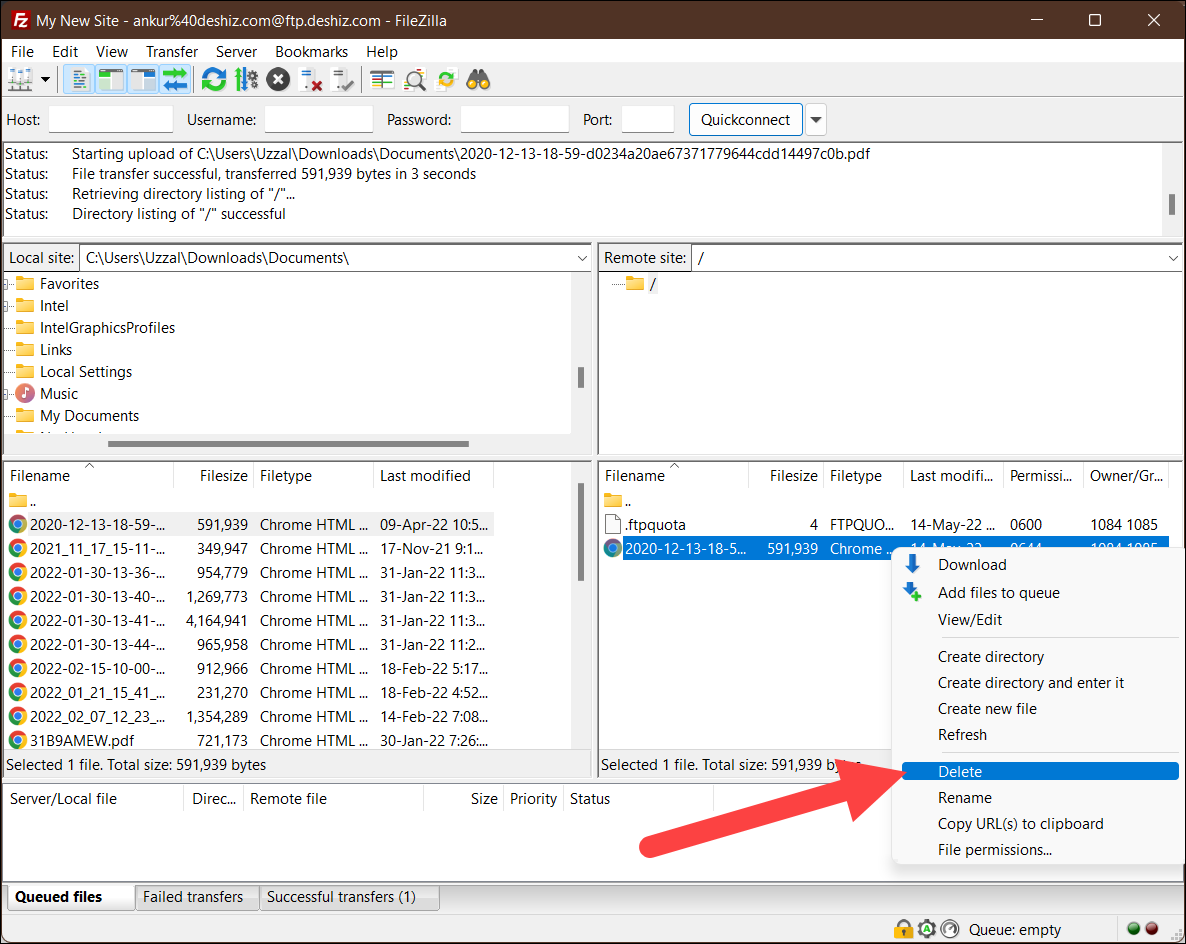1186x944 pixels.
Task: Click the red activity LED indicator
Action: 1152,929
